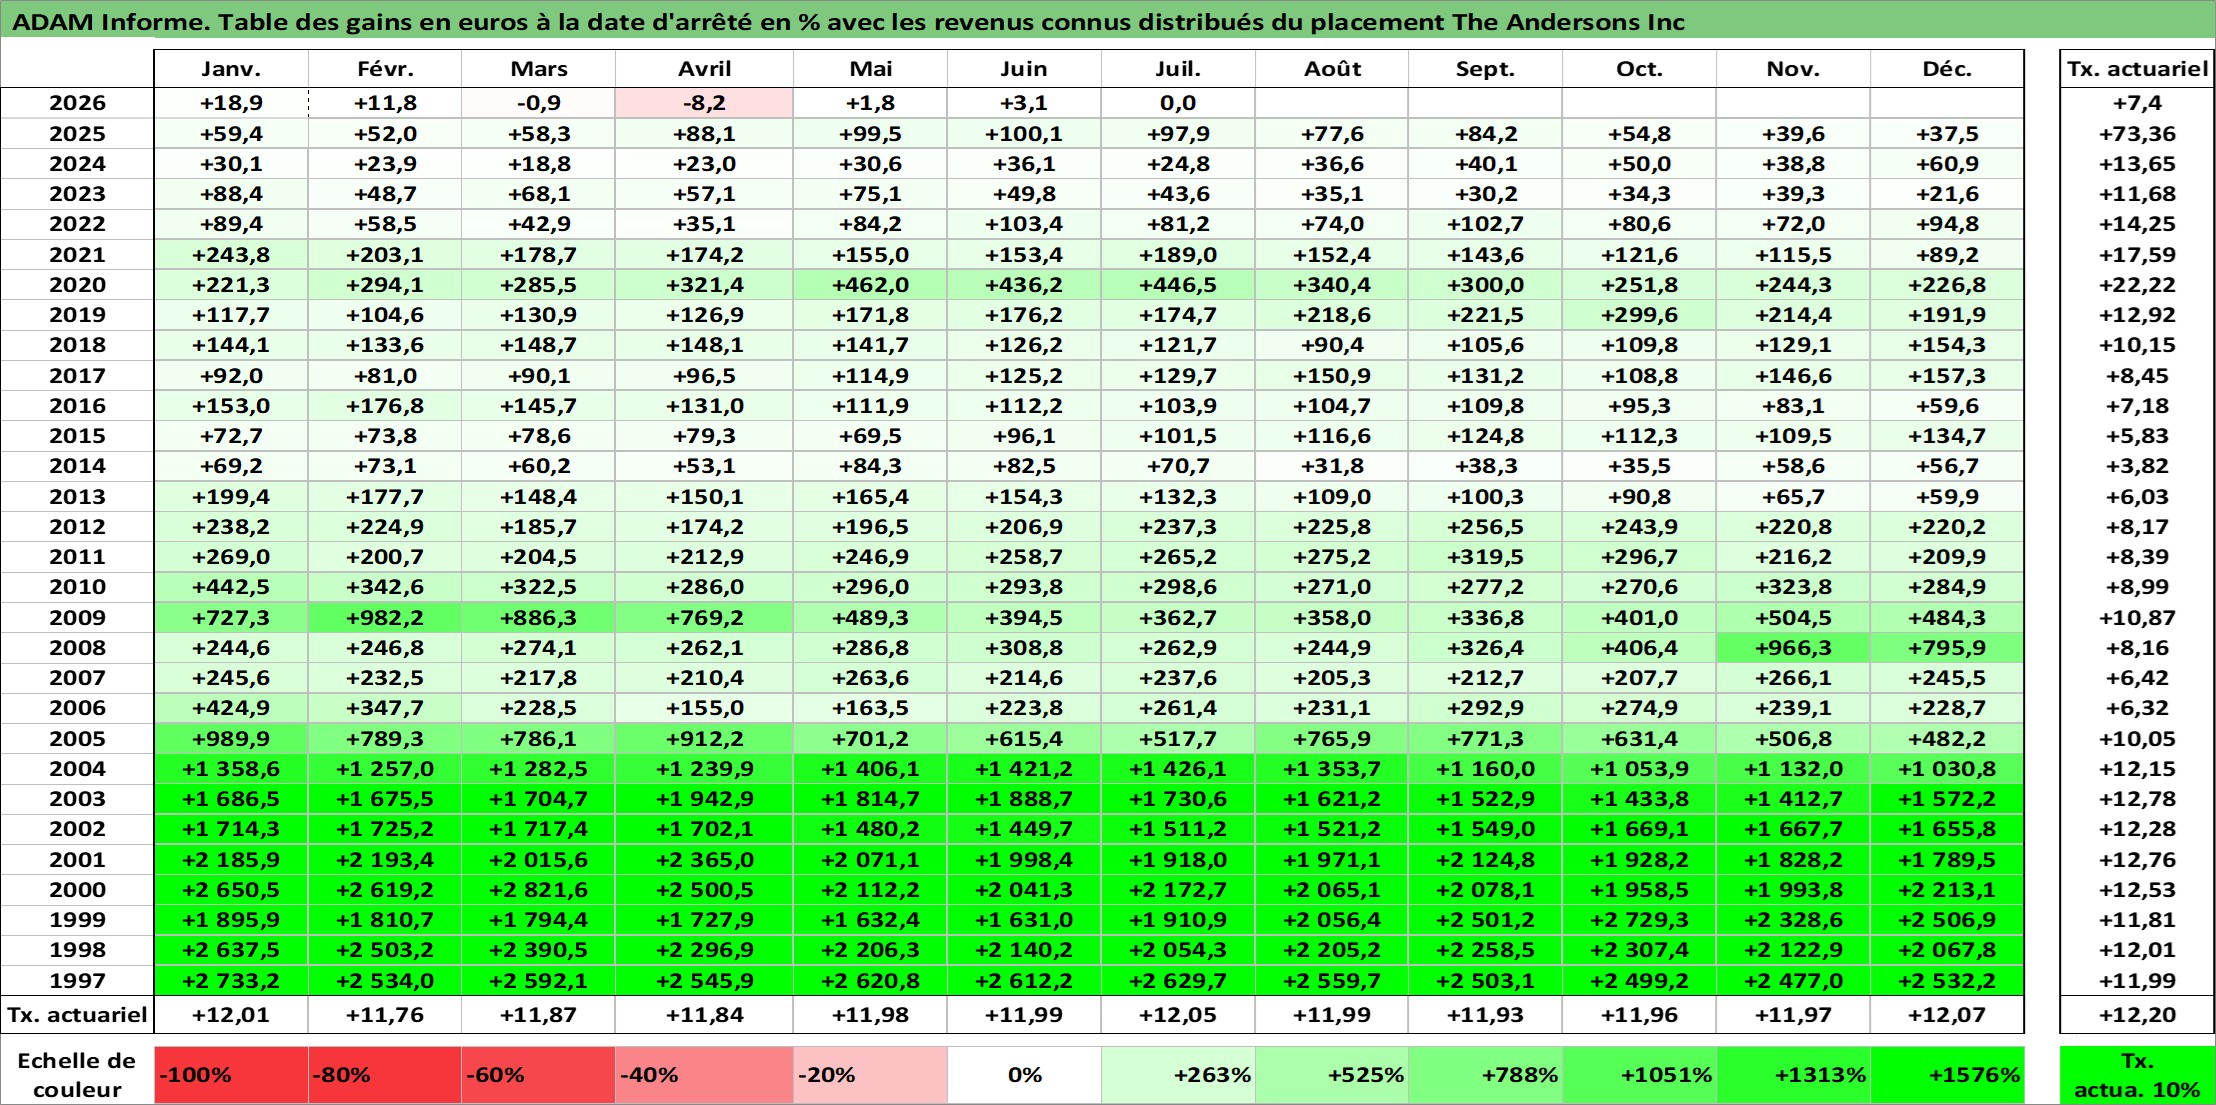Select the -0,9 cell for Mars 2026
Screen dimensions: 2216x1105
tap(538, 103)
